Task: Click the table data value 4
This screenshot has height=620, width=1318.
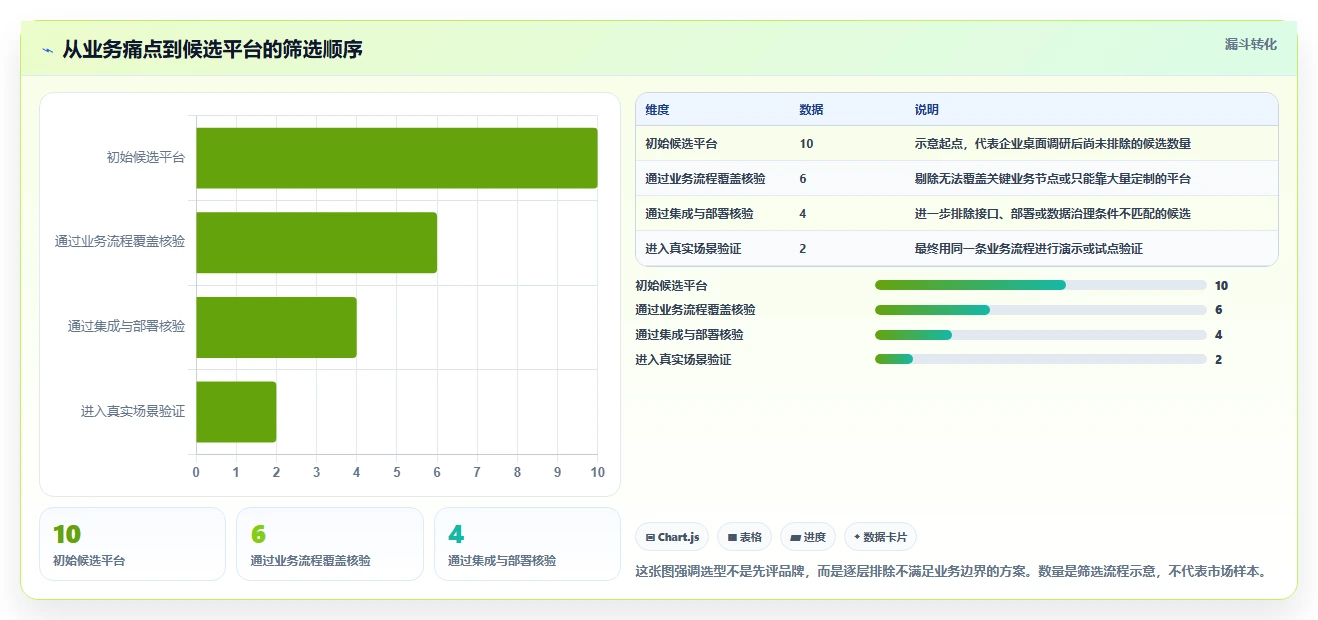Action: pos(803,214)
